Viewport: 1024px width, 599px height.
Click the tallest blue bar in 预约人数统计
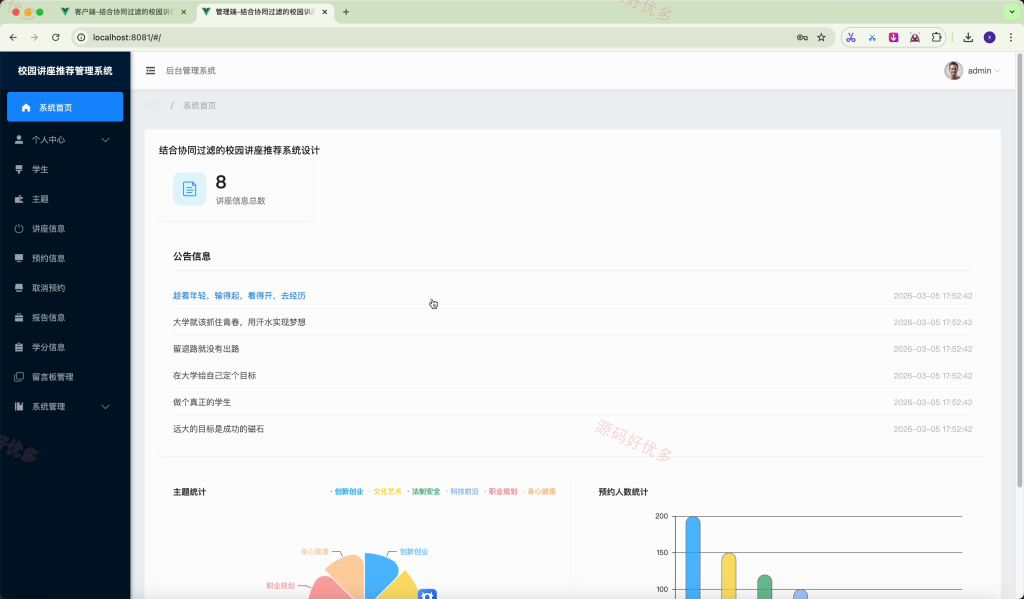[x=693, y=558]
